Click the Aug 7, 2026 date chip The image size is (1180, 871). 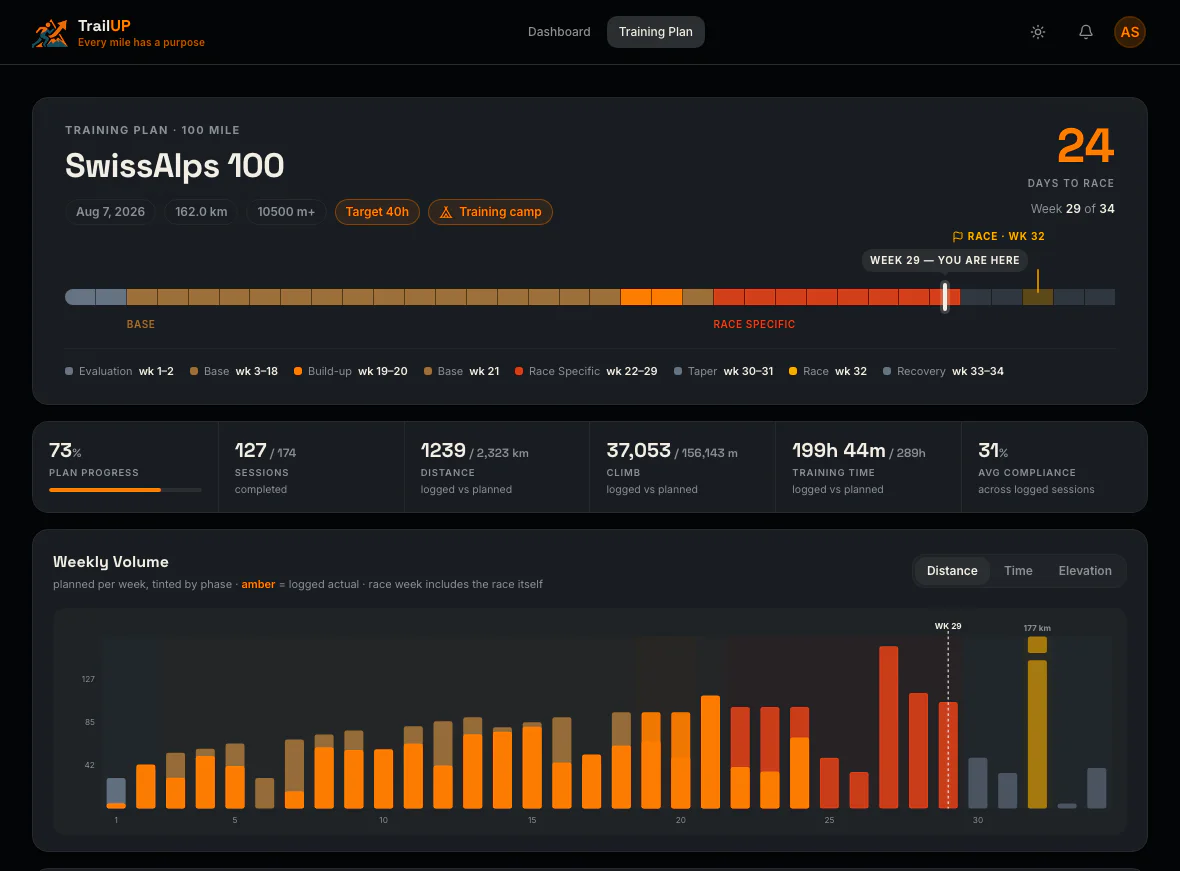click(x=110, y=212)
